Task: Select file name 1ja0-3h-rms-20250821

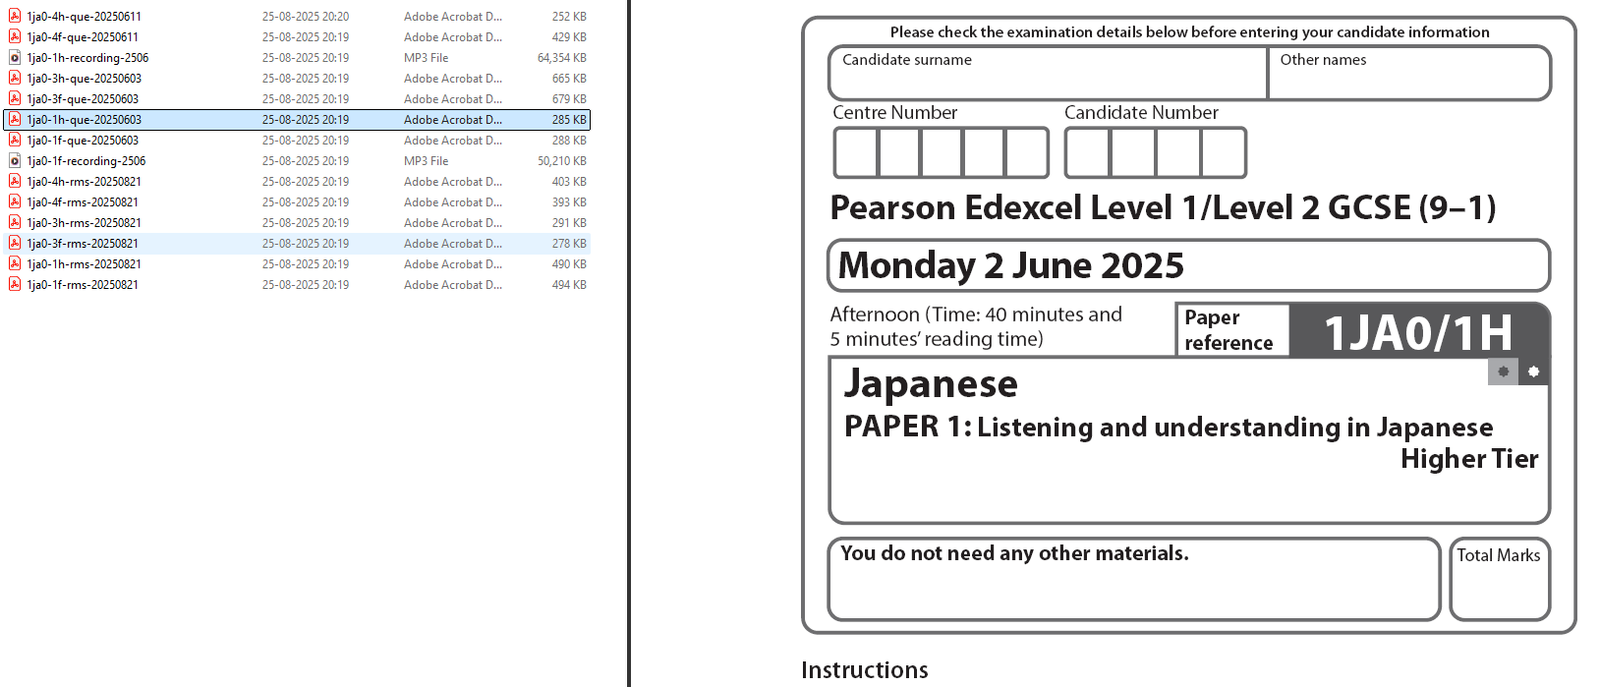Action: 84,223
